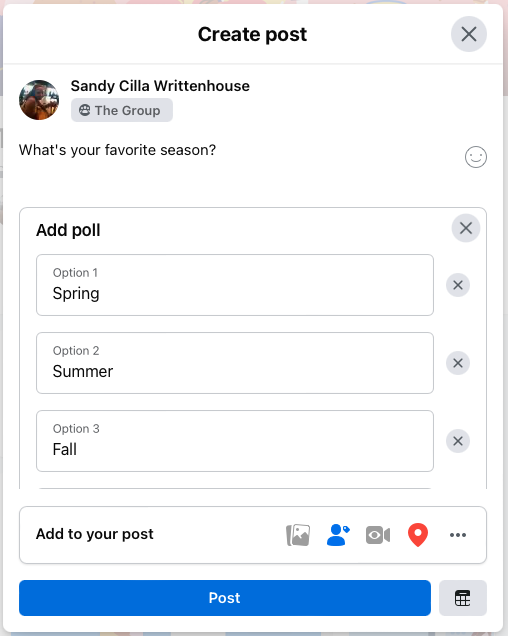508x636 pixels.
Task: Open the emoji picker smiley icon
Action: [x=476, y=157]
